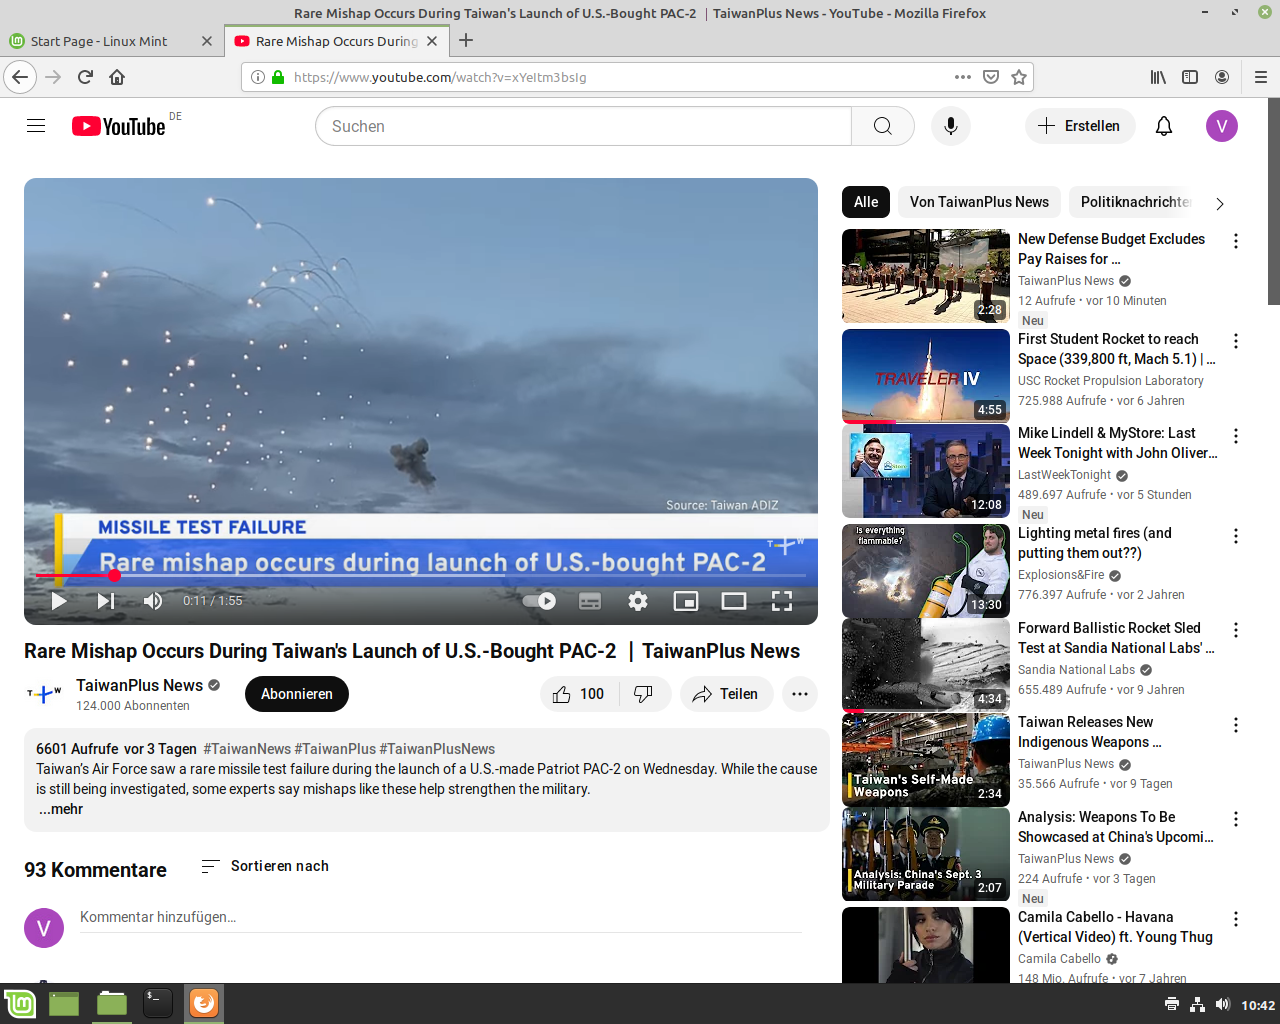Seek using the red video progress bar

pos(420,575)
